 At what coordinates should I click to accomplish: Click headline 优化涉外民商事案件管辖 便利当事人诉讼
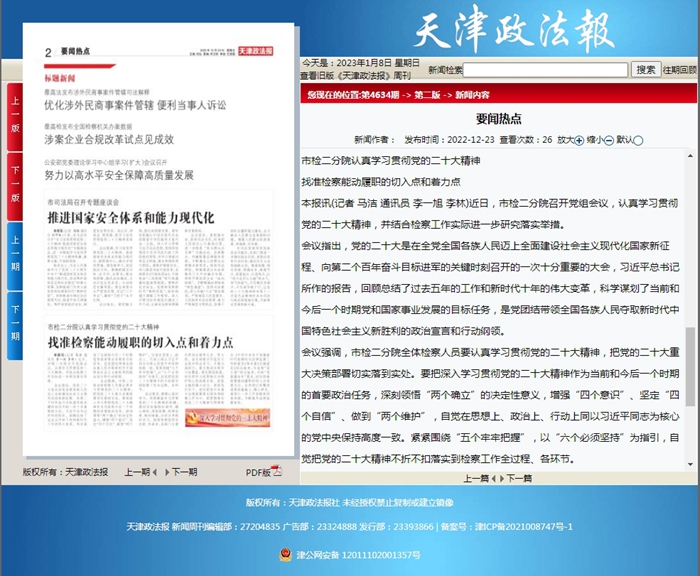[x=135, y=105]
